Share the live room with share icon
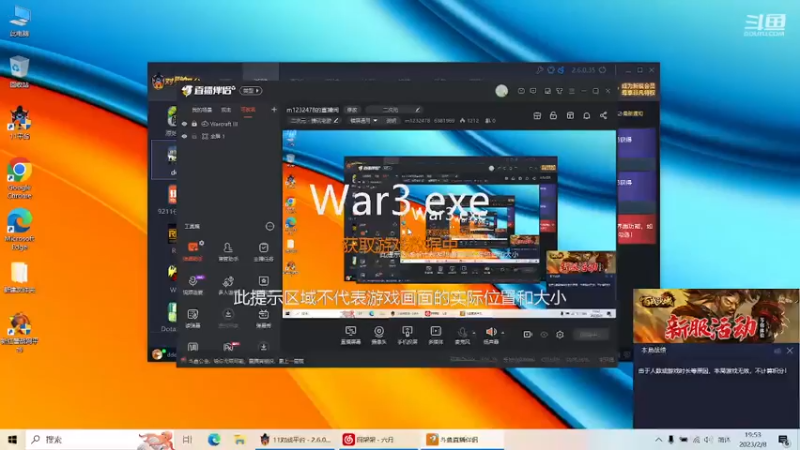Viewport: 800px width, 450px height. coord(604,116)
